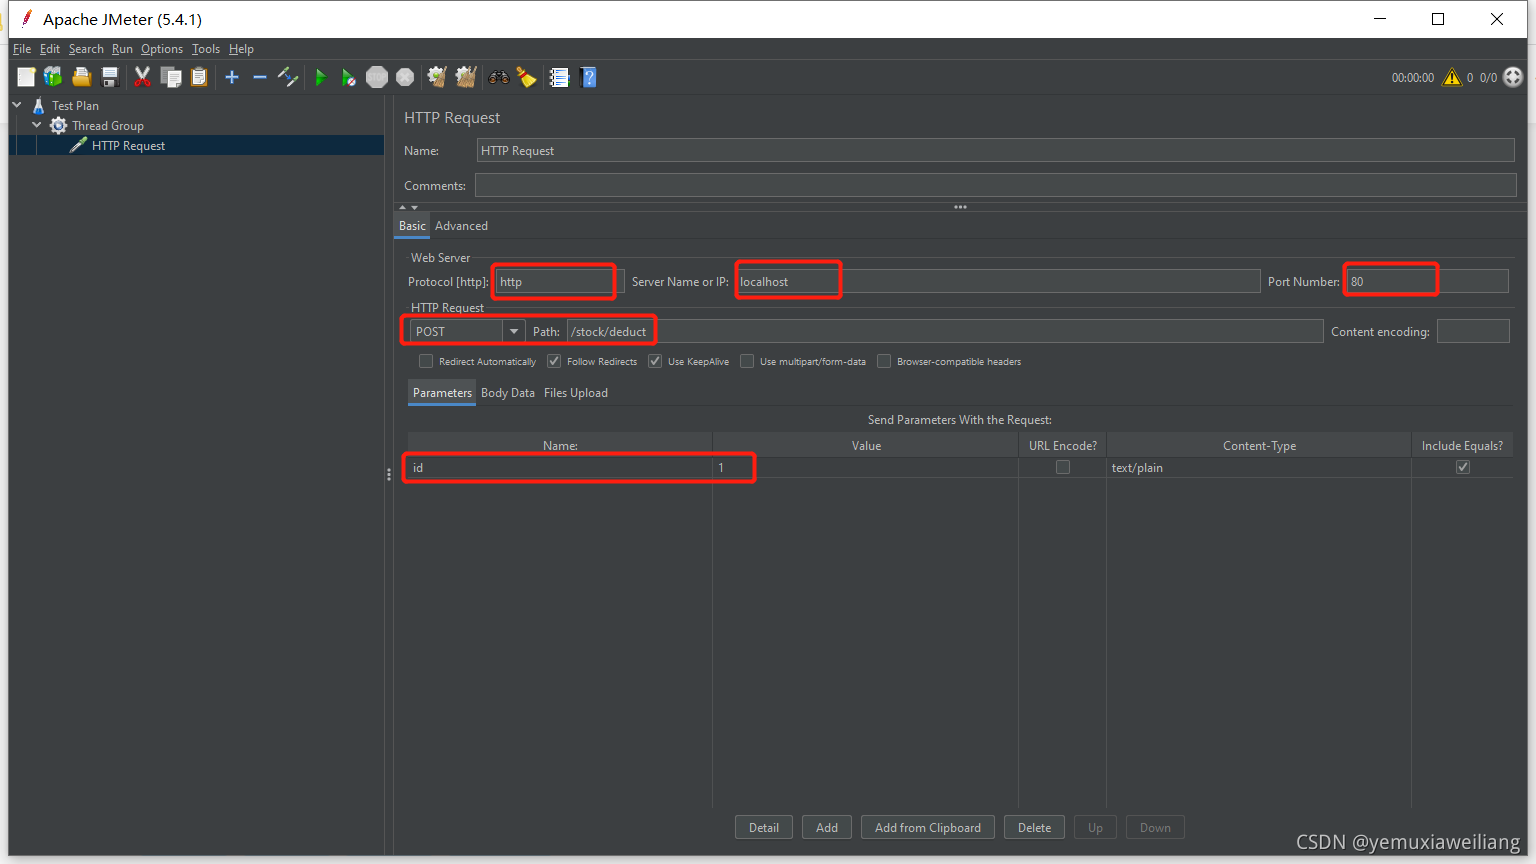Uncheck the Use KeepAlive checkbox
Viewport: 1536px width, 864px height.
tap(655, 361)
